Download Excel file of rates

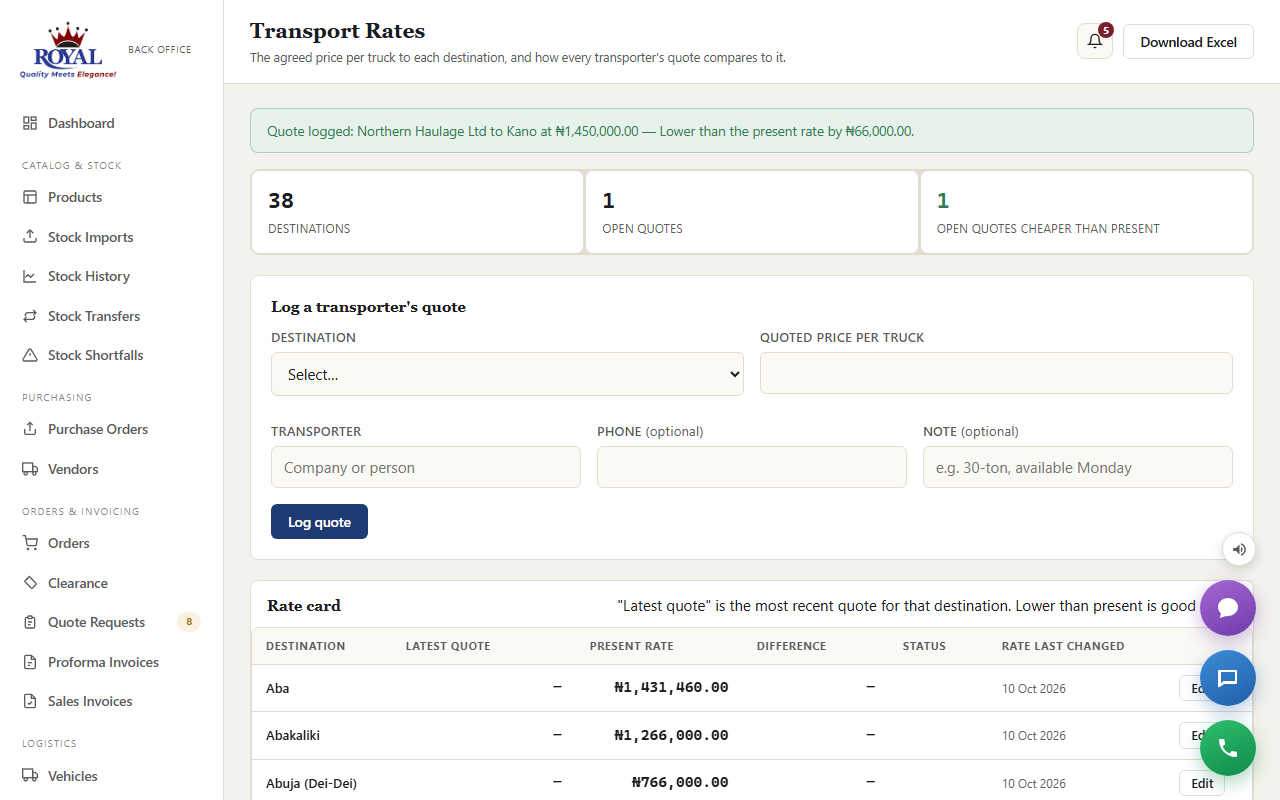point(1188,42)
